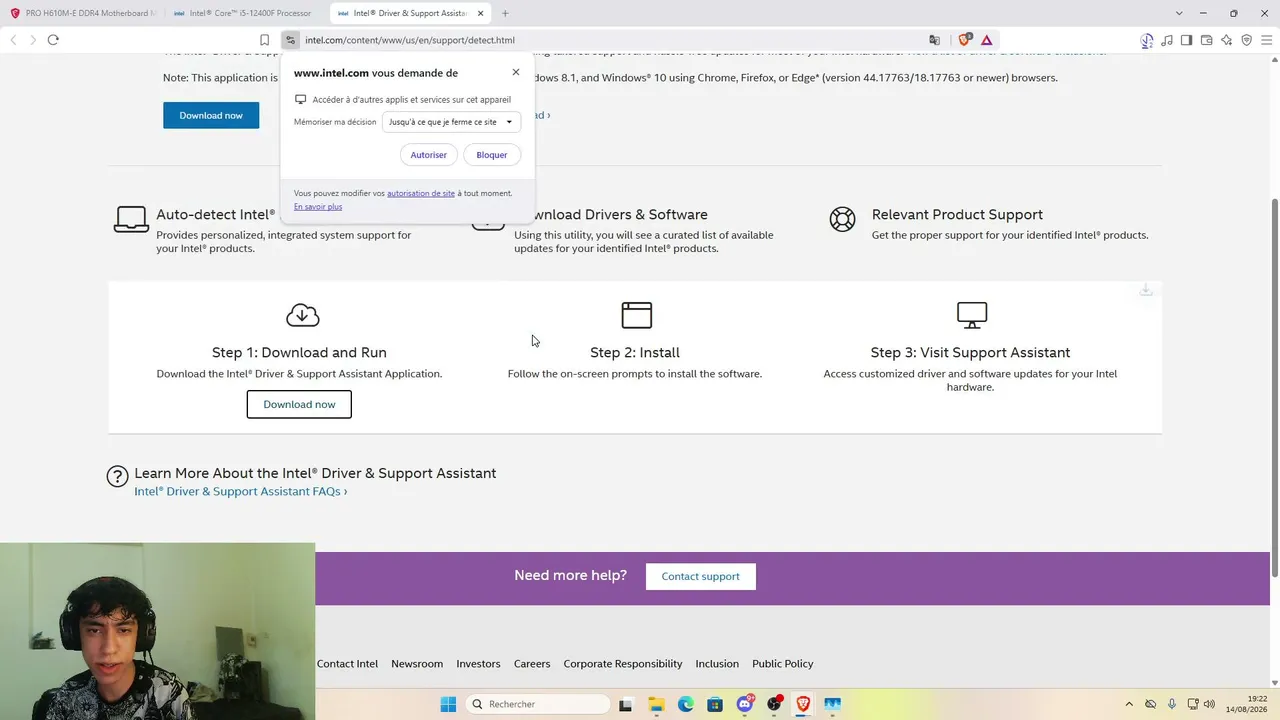1280x720 pixels.
Task: Click the Step 2 Install window icon
Action: coord(637,315)
